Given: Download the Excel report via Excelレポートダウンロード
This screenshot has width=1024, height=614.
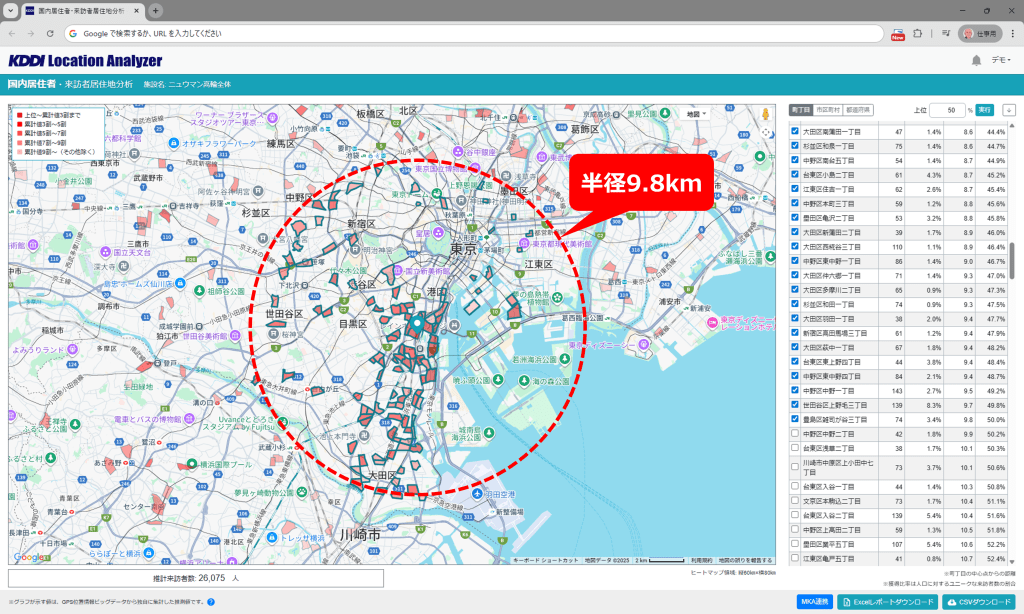Looking at the screenshot, I should (x=888, y=602).
